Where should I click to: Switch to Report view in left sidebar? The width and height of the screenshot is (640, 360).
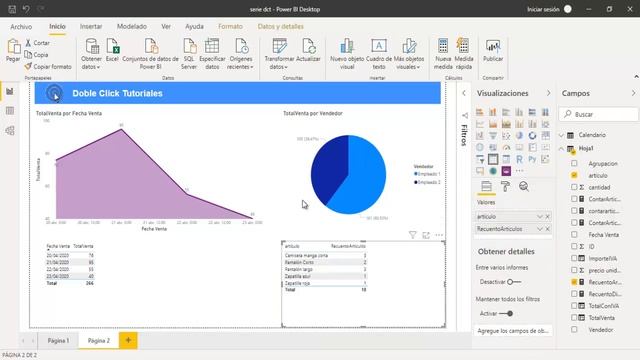10,91
